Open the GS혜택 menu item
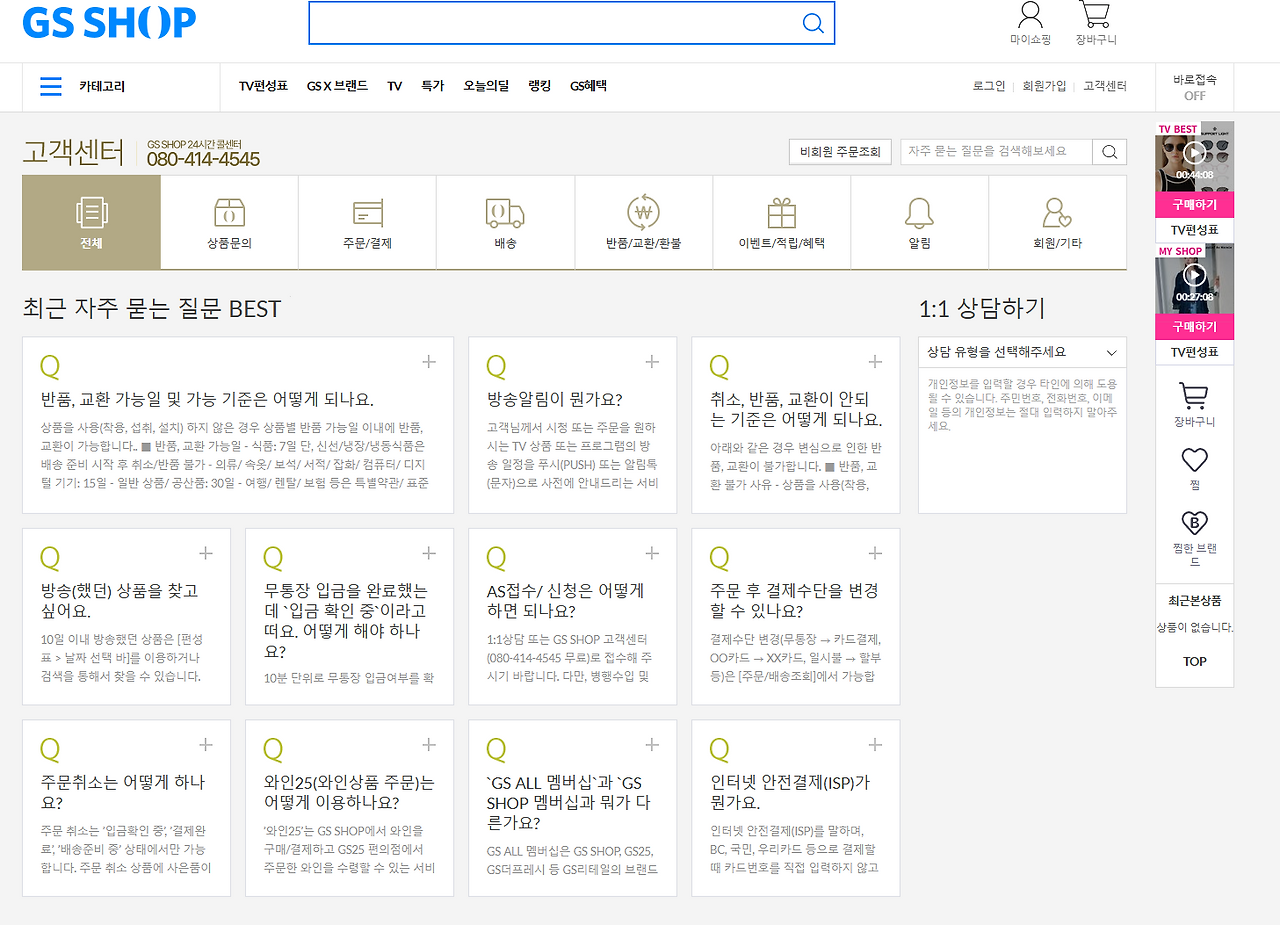The width and height of the screenshot is (1280, 925). coord(588,87)
